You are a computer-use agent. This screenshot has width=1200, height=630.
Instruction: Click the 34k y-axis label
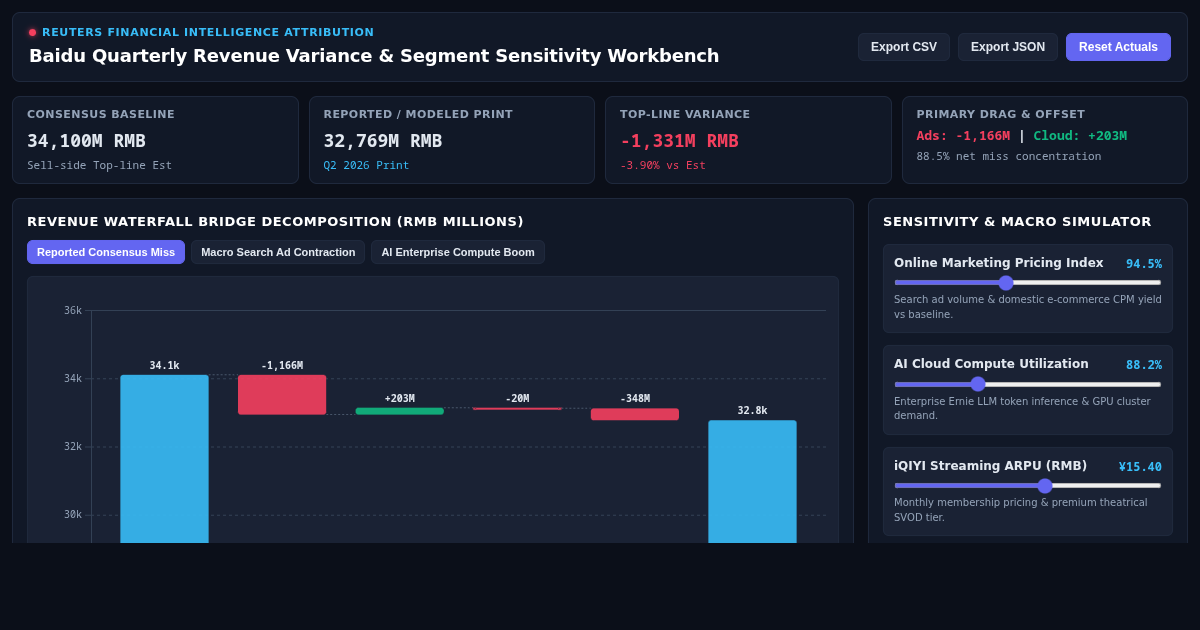73,379
